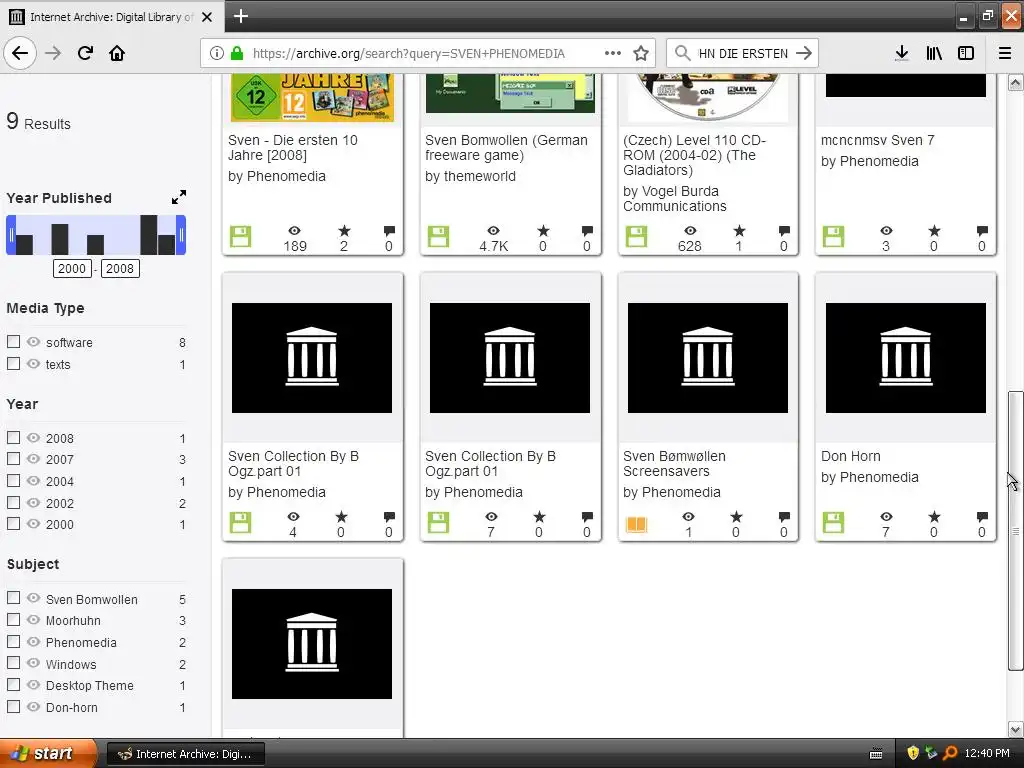This screenshot has width=1024, height=768.
Task: Click scroll up arrow of page scrollbar
Action: pyautogui.click(x=1015, y=83)
